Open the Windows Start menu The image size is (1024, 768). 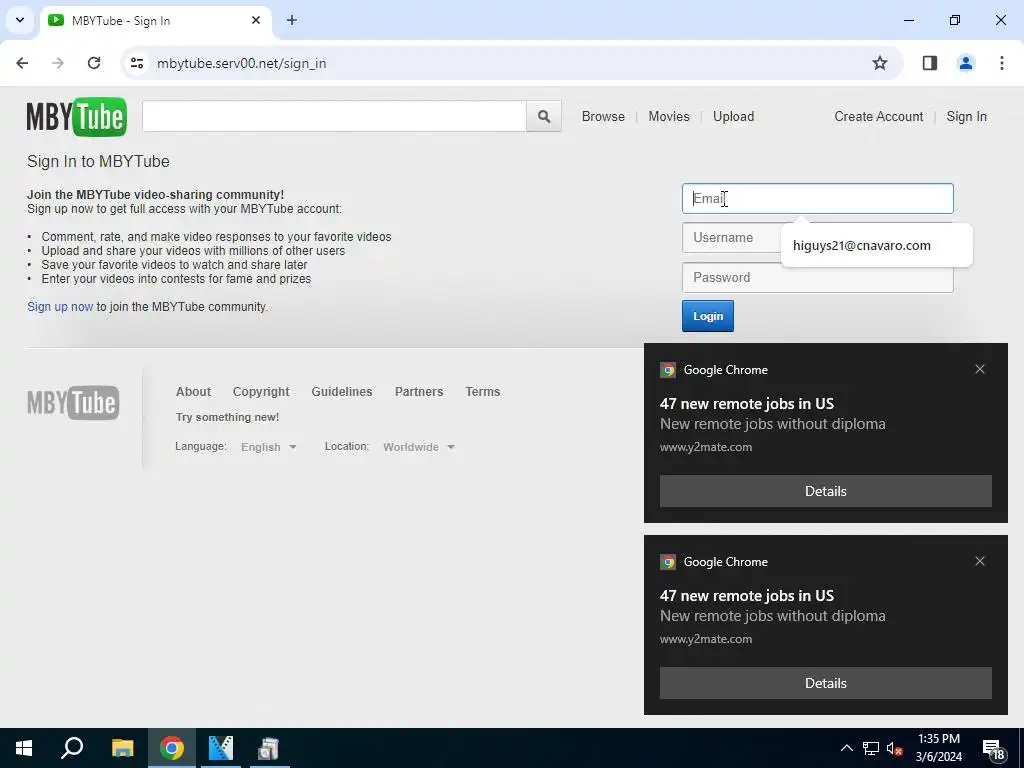[24, 748]
